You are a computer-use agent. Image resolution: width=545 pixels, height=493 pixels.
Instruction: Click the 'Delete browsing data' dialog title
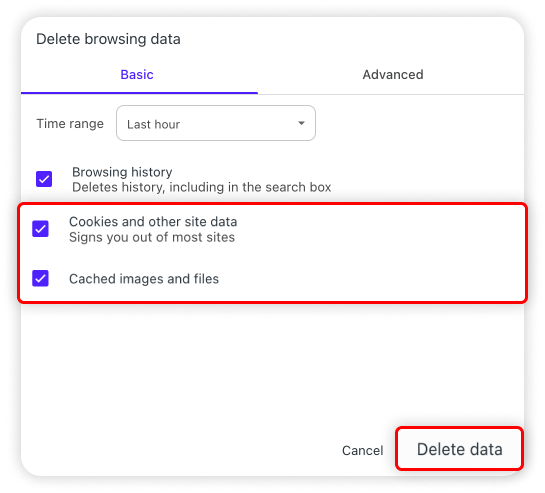tap(108, 39)
